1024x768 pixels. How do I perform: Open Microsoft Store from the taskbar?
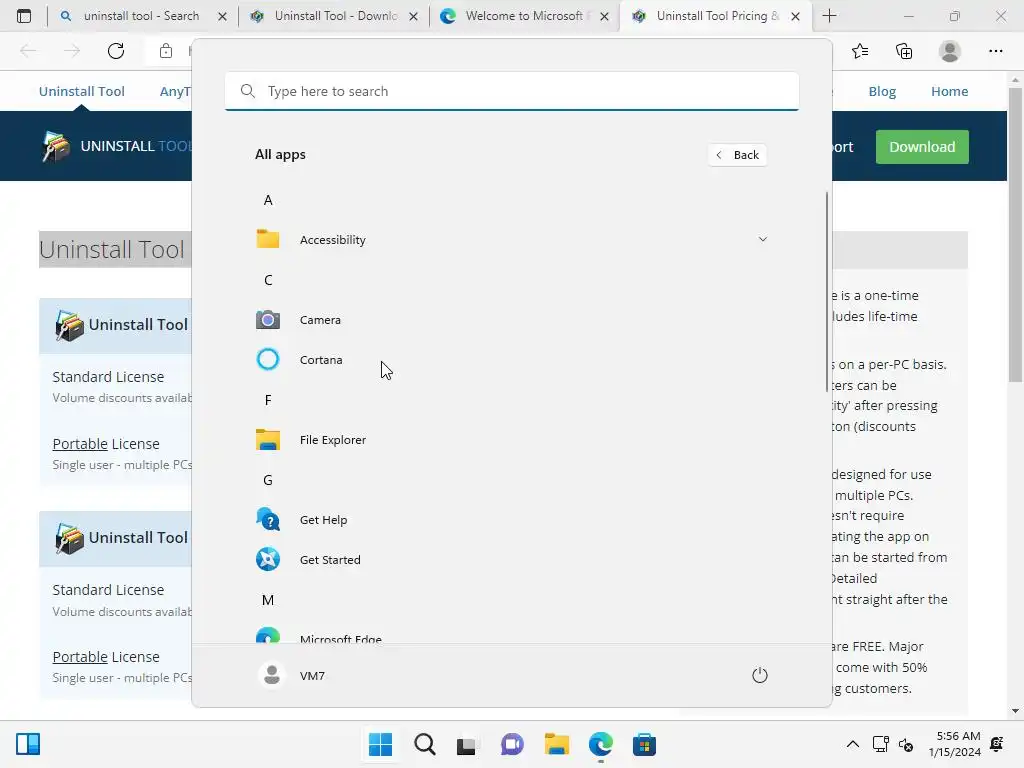[x=645, y=744]
